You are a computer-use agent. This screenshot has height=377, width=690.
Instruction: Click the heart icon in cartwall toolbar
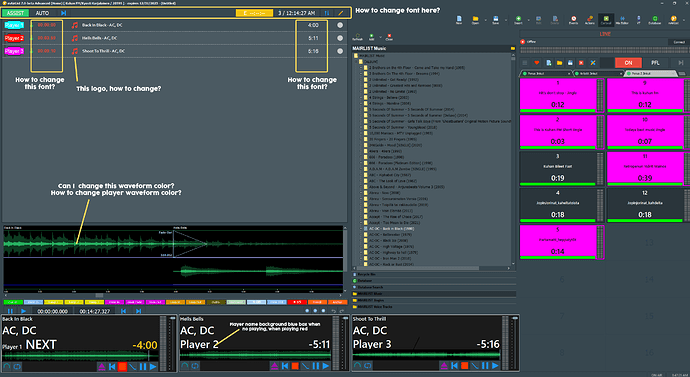coord(536,63)
